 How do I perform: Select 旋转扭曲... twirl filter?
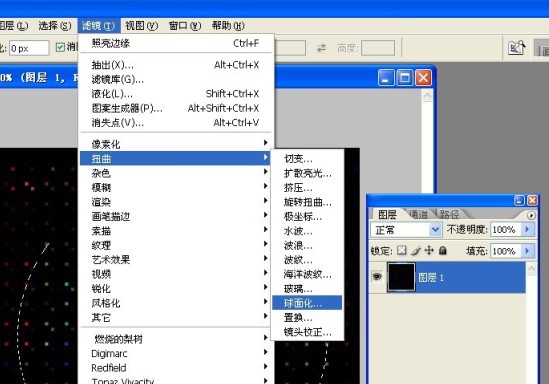(x=307, y=202)
